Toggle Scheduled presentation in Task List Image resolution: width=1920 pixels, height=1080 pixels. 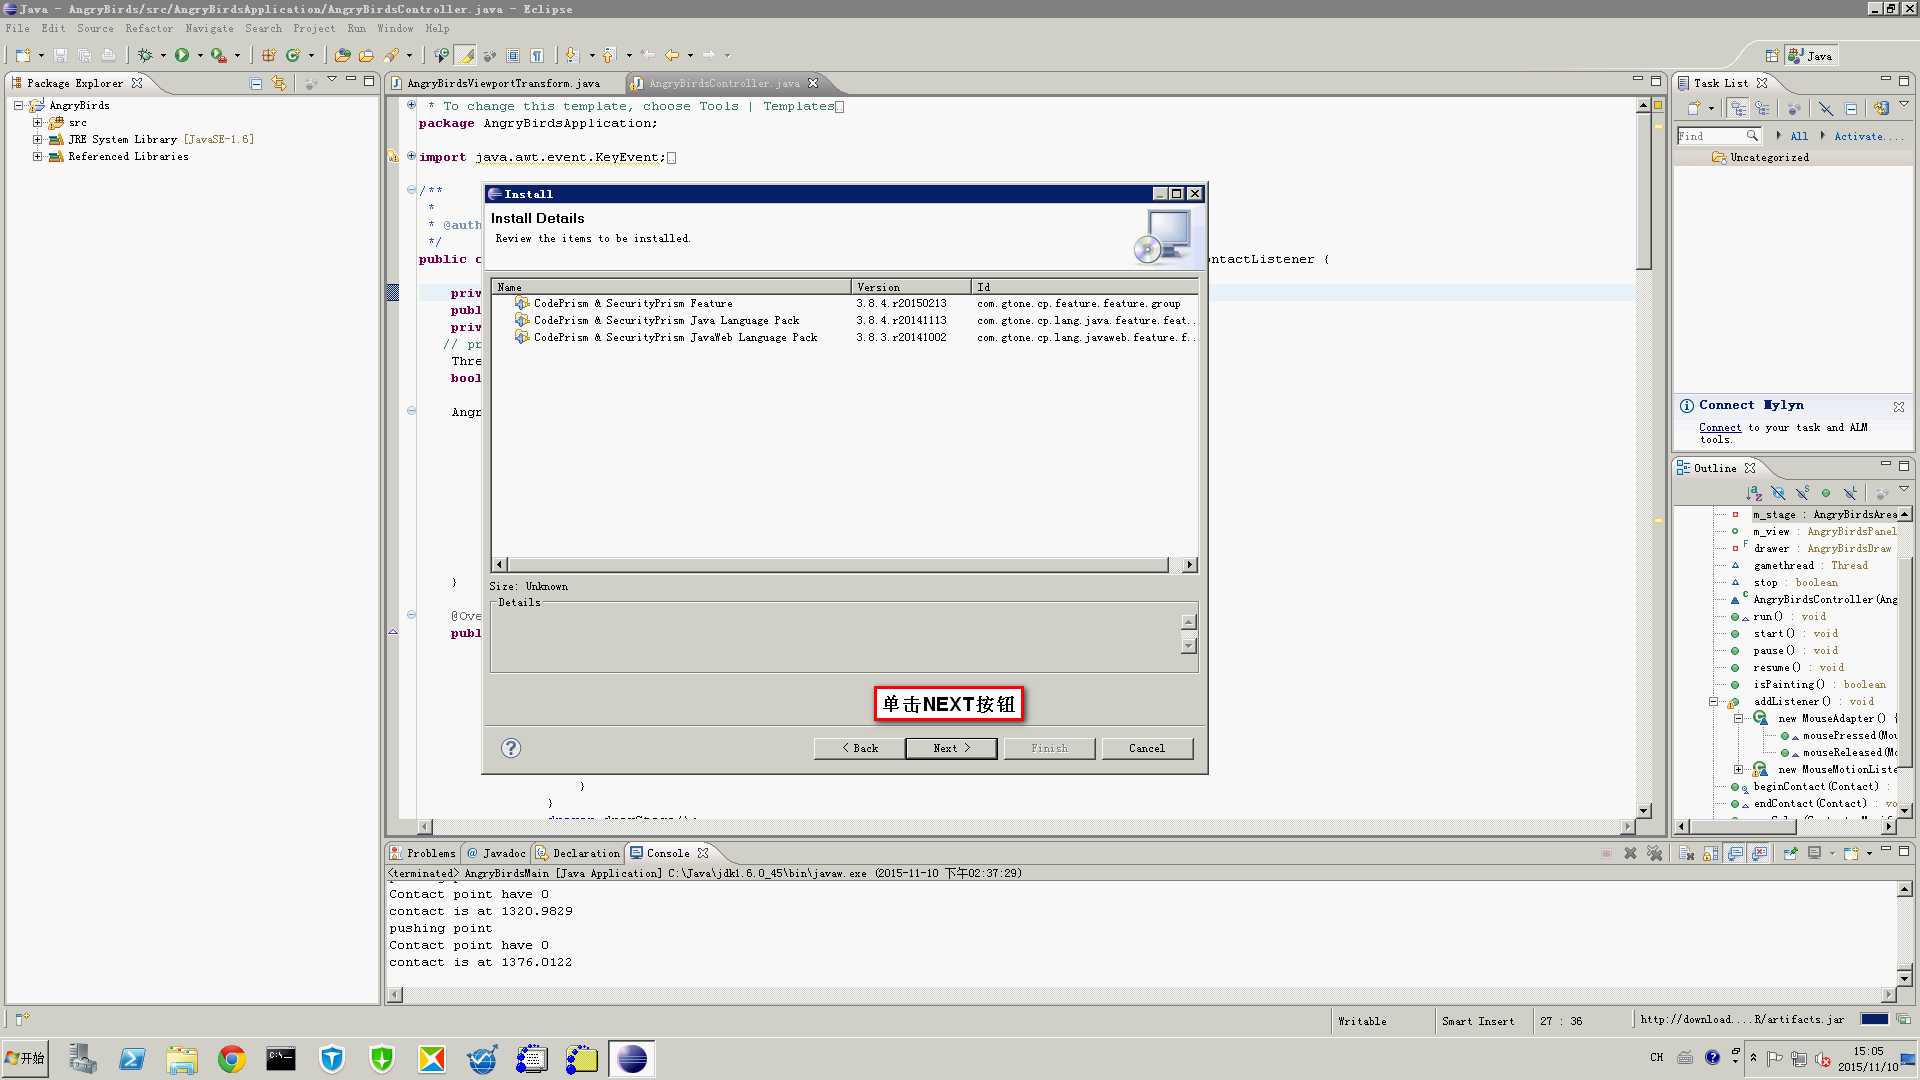click(x=1762, y=107)
